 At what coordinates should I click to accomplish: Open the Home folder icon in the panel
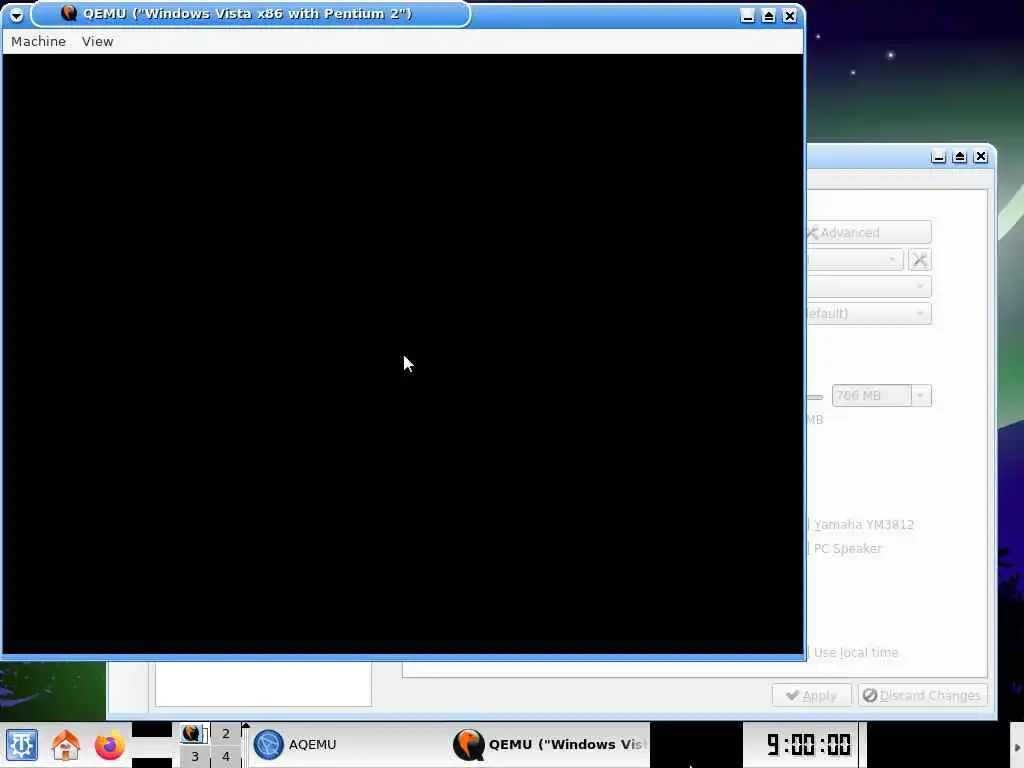[65, 745]
